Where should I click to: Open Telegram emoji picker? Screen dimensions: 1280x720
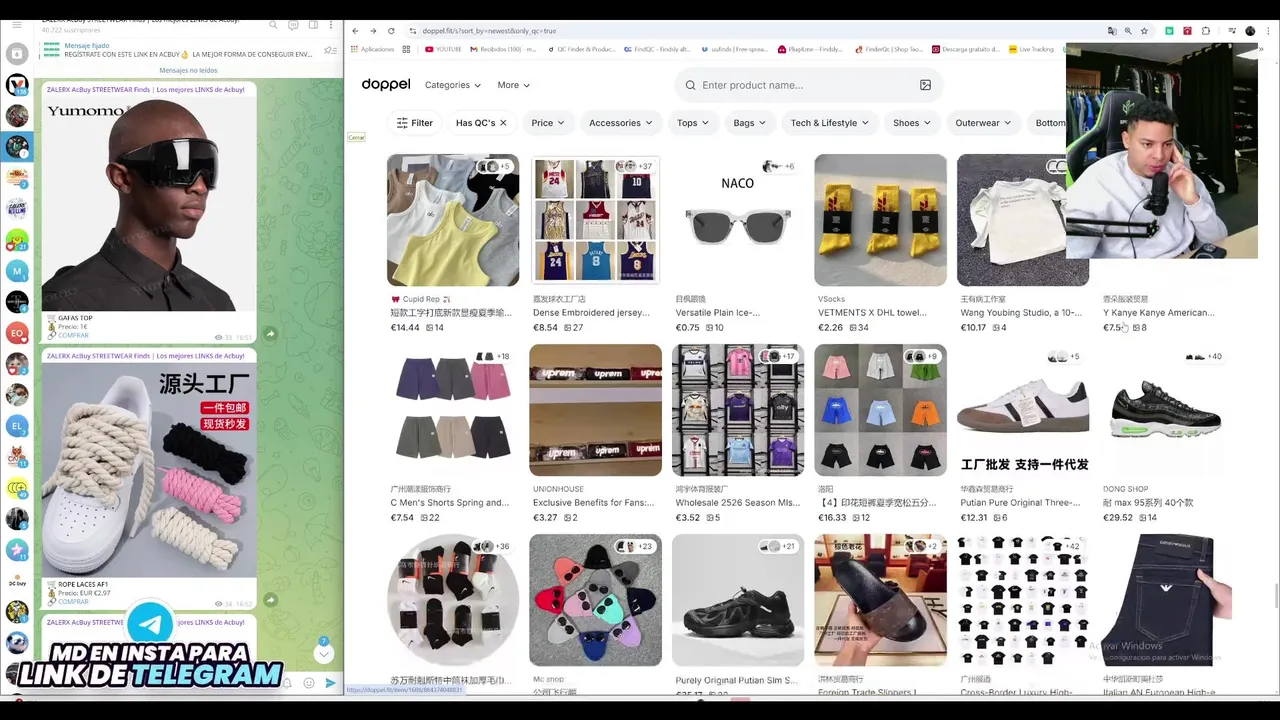(x=309, y=683)
